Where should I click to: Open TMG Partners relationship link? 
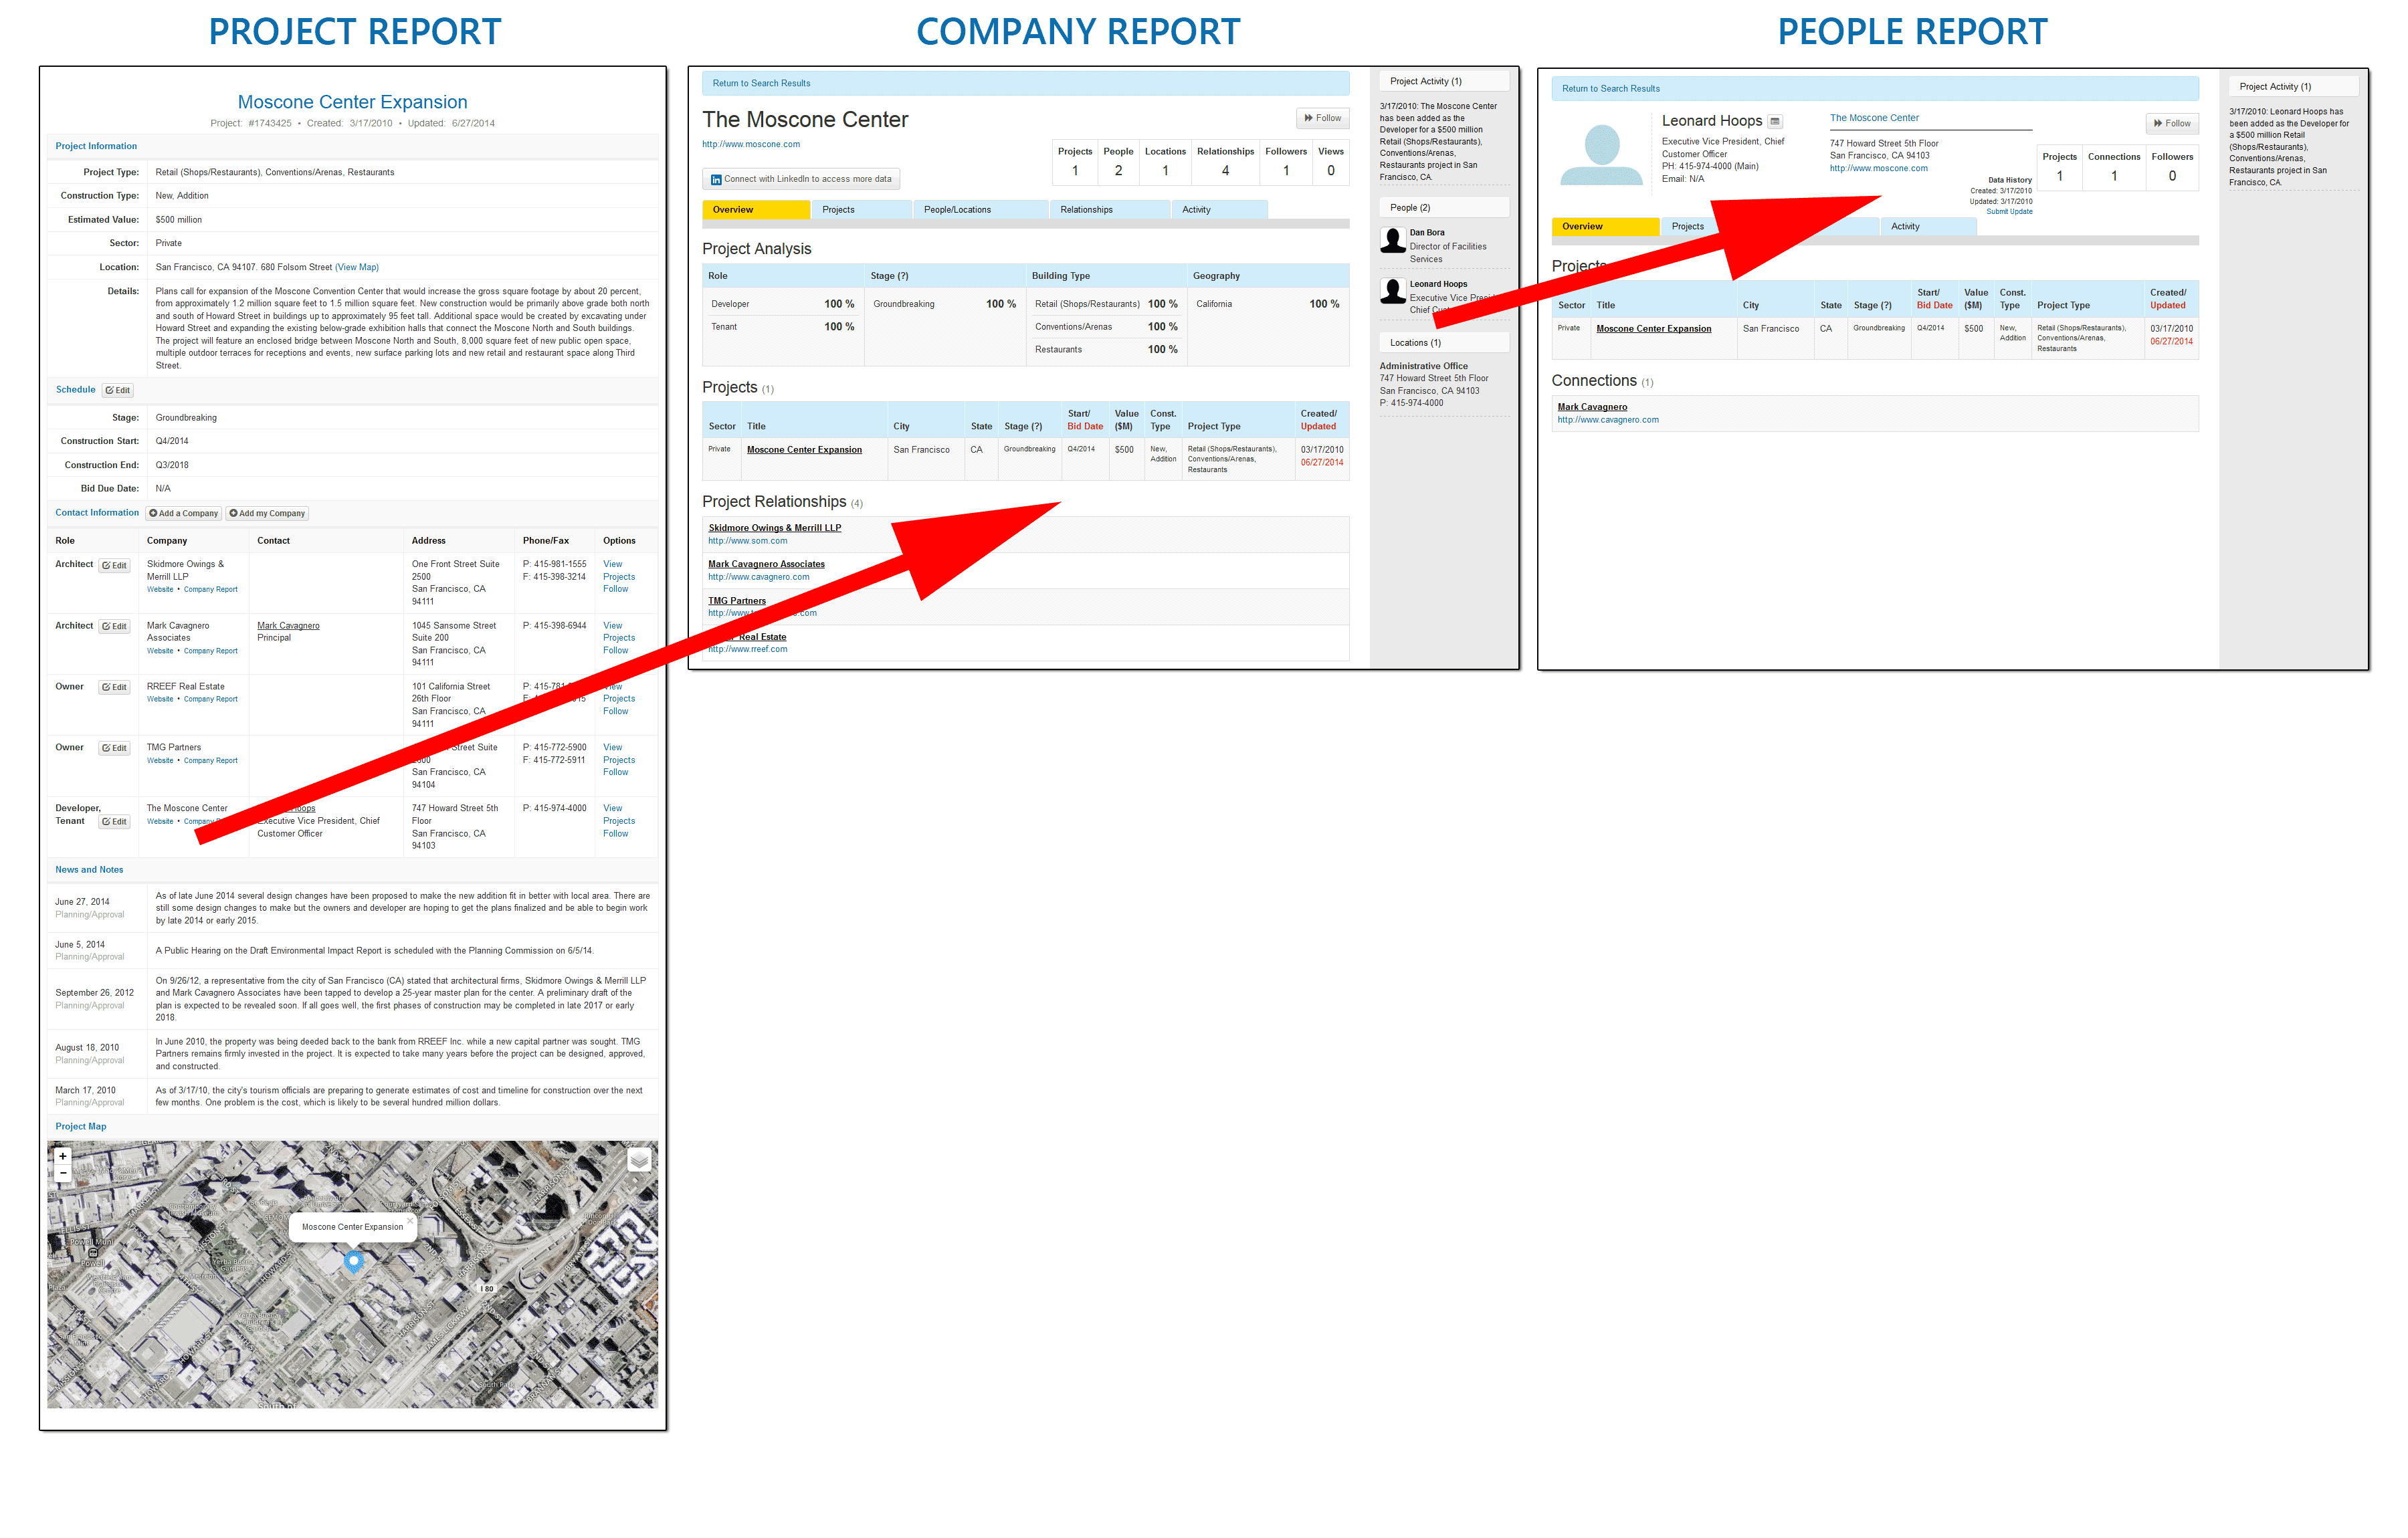pos(737,601)
